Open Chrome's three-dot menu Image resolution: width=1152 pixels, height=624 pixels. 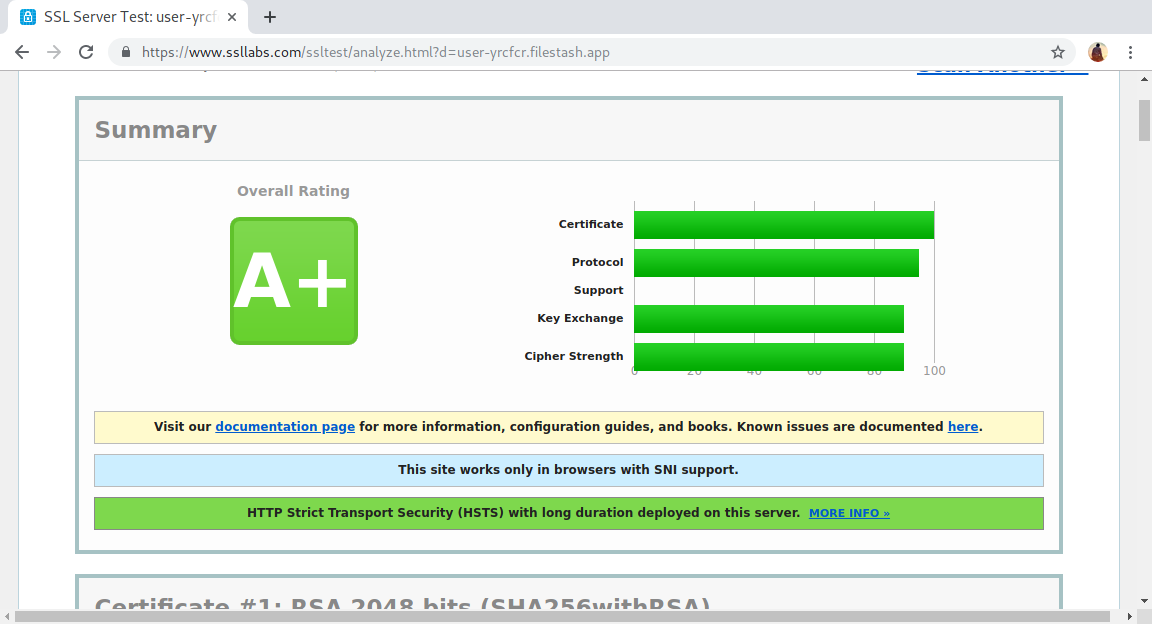[1130, 52]
